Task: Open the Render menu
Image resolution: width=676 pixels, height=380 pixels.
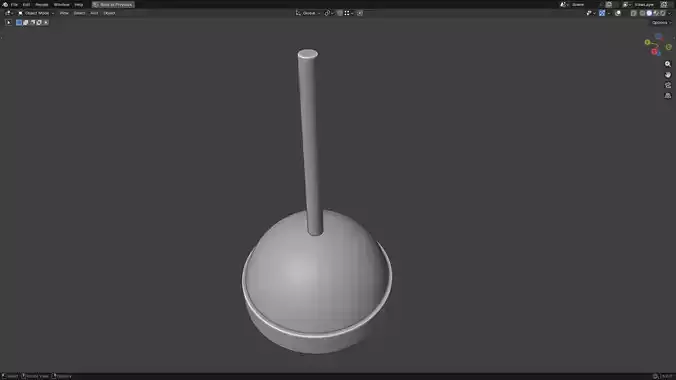Action: (42, 4)
